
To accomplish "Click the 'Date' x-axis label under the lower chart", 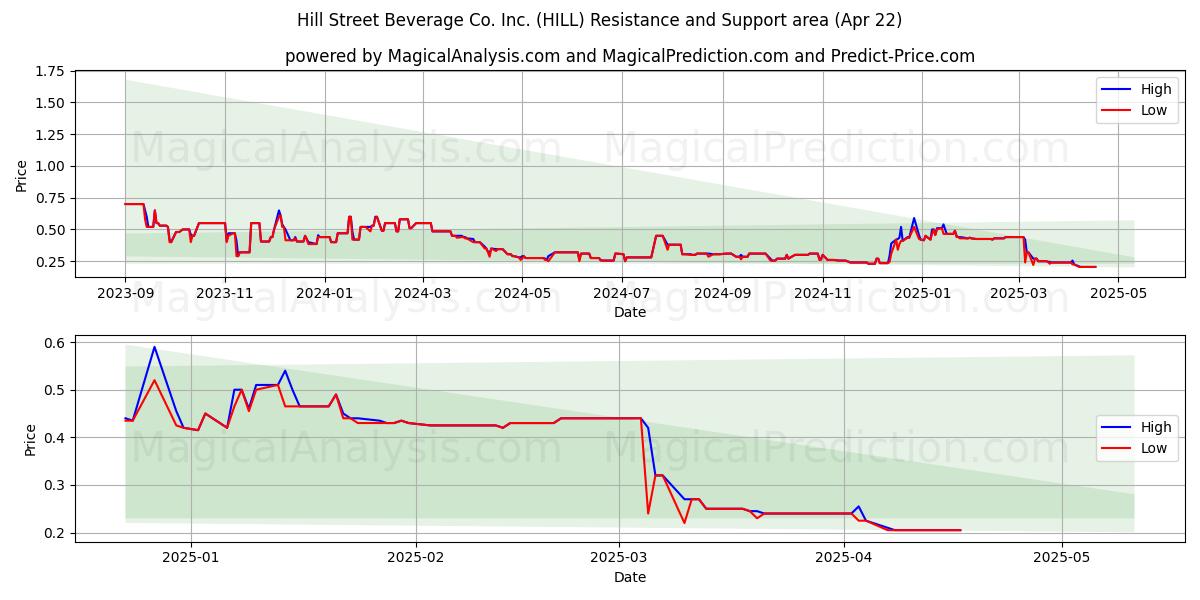I will 630,577.
